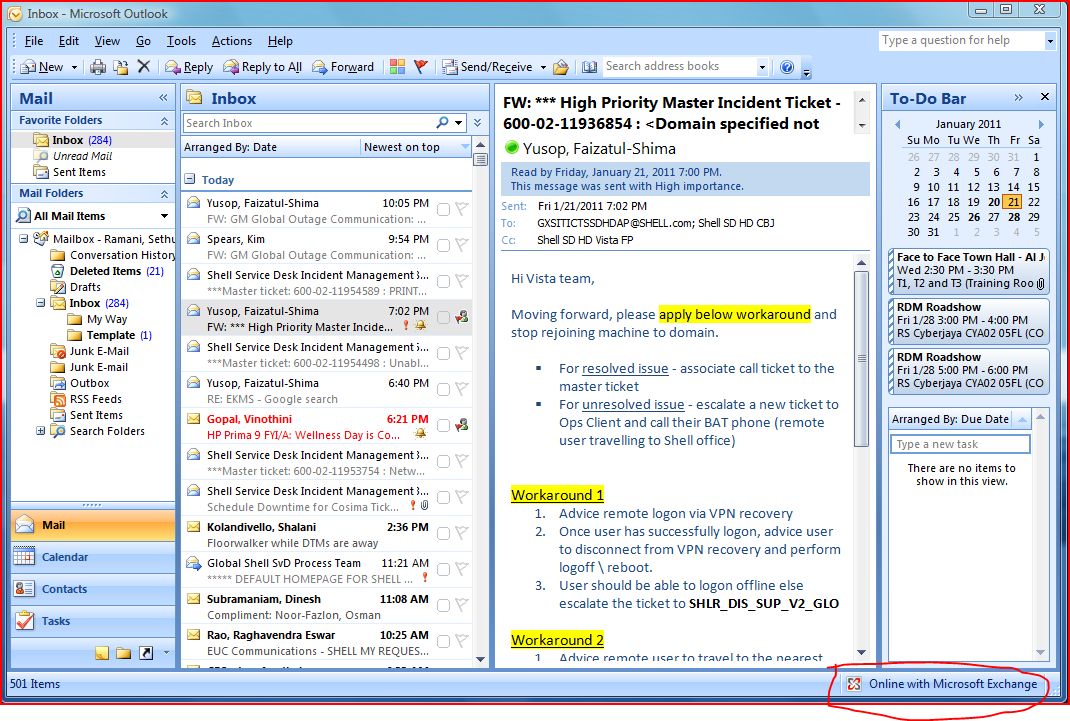Click the resolved issue link in the email

pos(627,368)
